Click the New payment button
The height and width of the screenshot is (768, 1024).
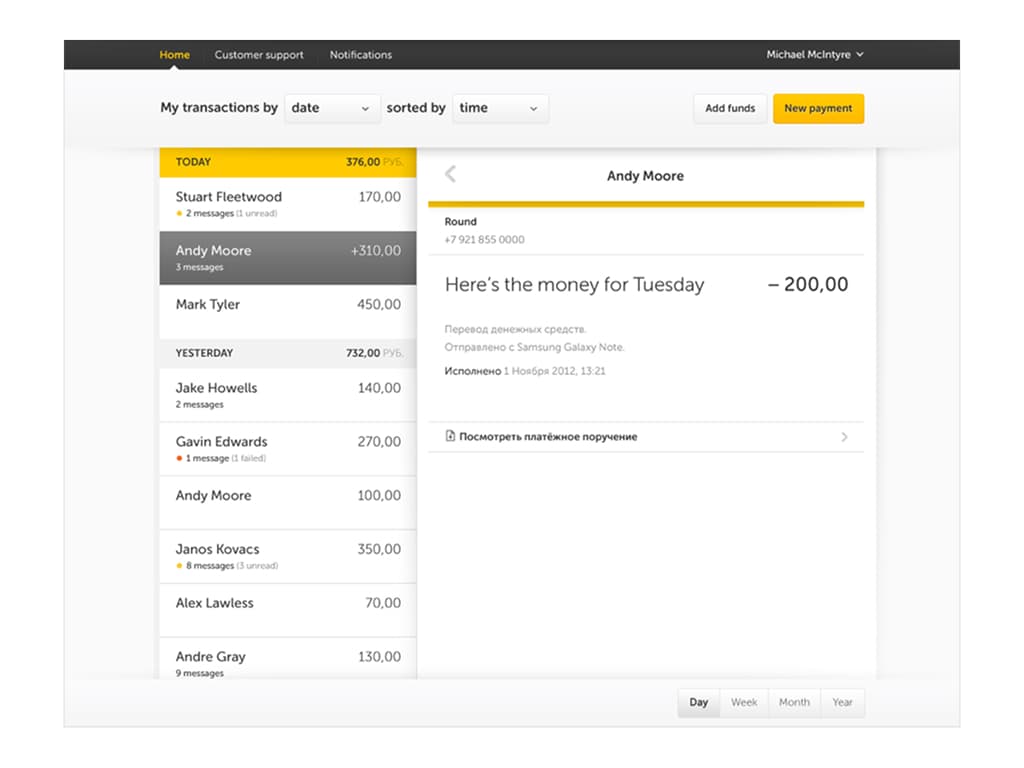tap(818, 108)
